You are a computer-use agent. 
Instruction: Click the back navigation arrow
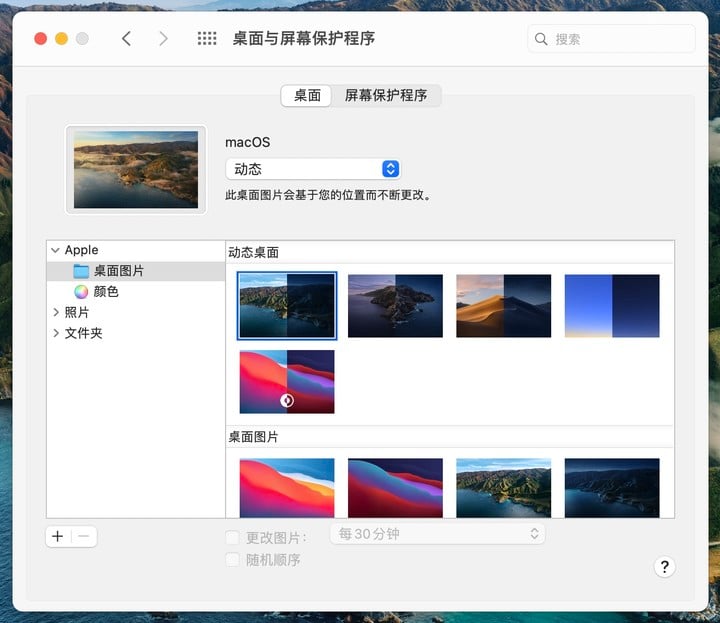click(126, 39)
